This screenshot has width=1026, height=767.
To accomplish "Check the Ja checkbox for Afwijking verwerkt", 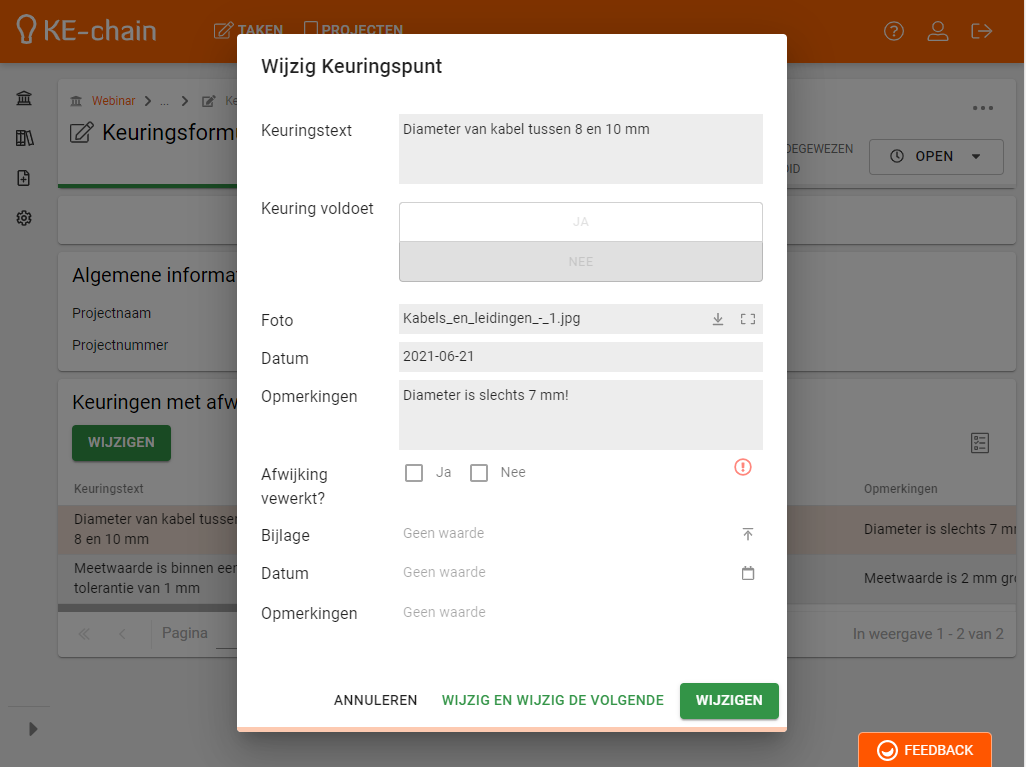I will tap(414, 473).
